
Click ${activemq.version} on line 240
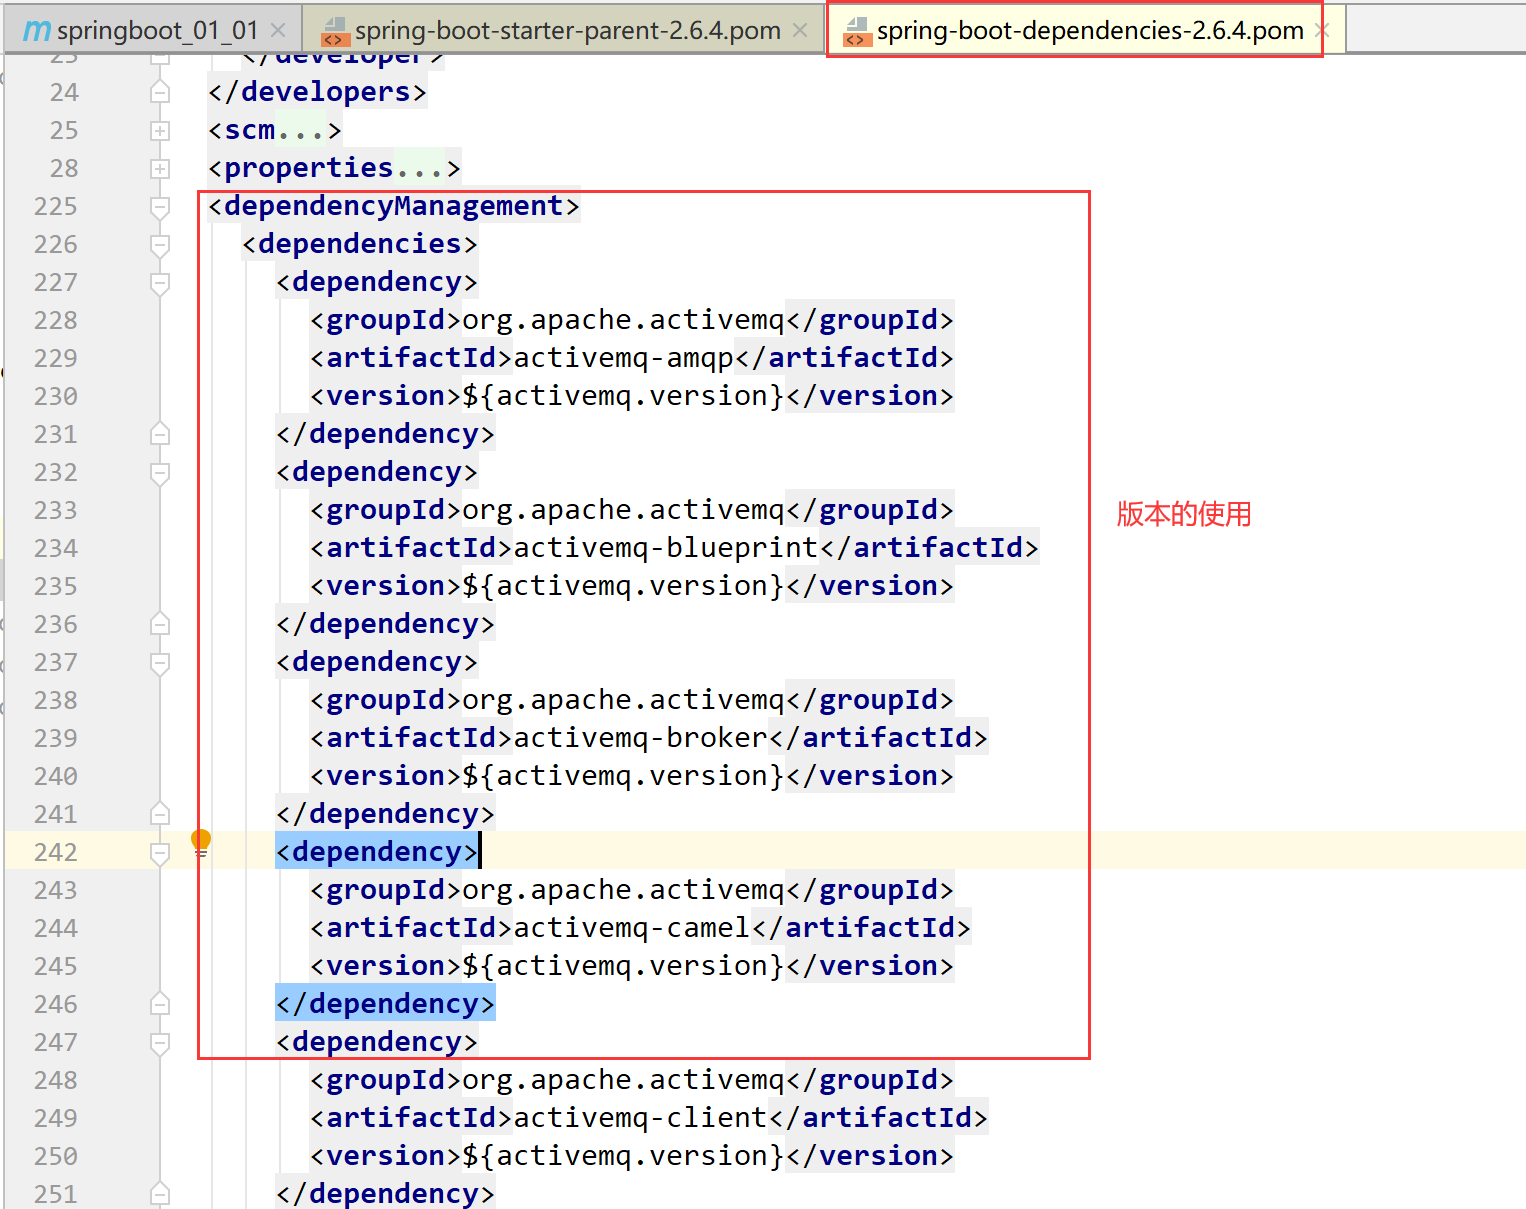tap(623, 776)
